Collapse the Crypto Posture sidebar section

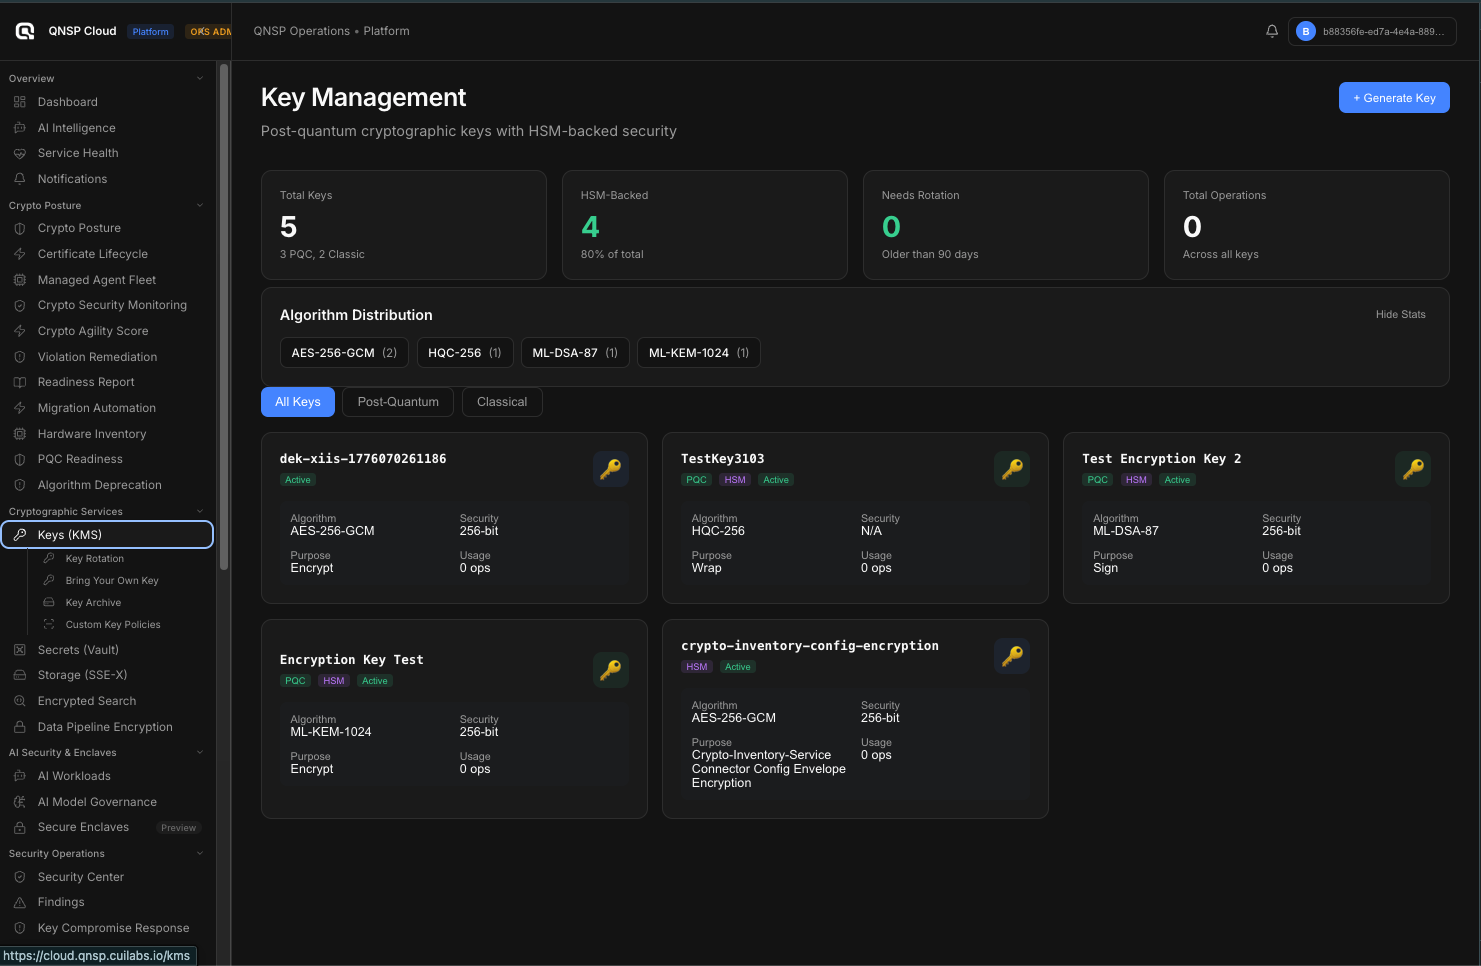(x=199, y=204)
